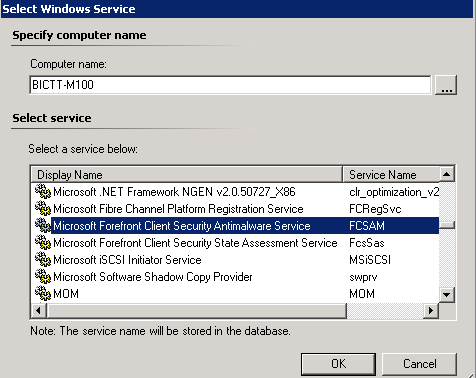Click the FcsSas service name cell
The width and height of the screenshot is (476, 378).
367,243
